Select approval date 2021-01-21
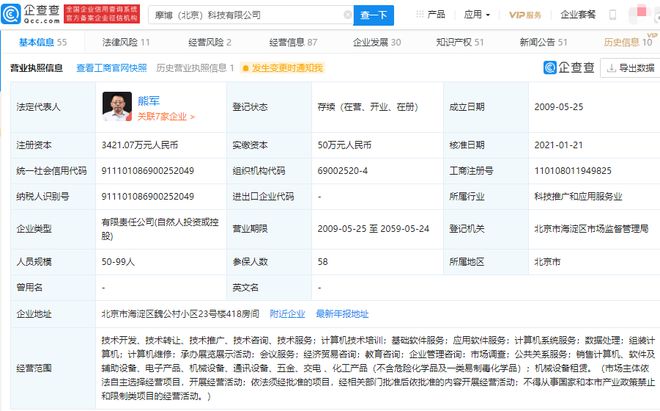Image resolution: width=660 pixels, height=411 pixels. 559,145
